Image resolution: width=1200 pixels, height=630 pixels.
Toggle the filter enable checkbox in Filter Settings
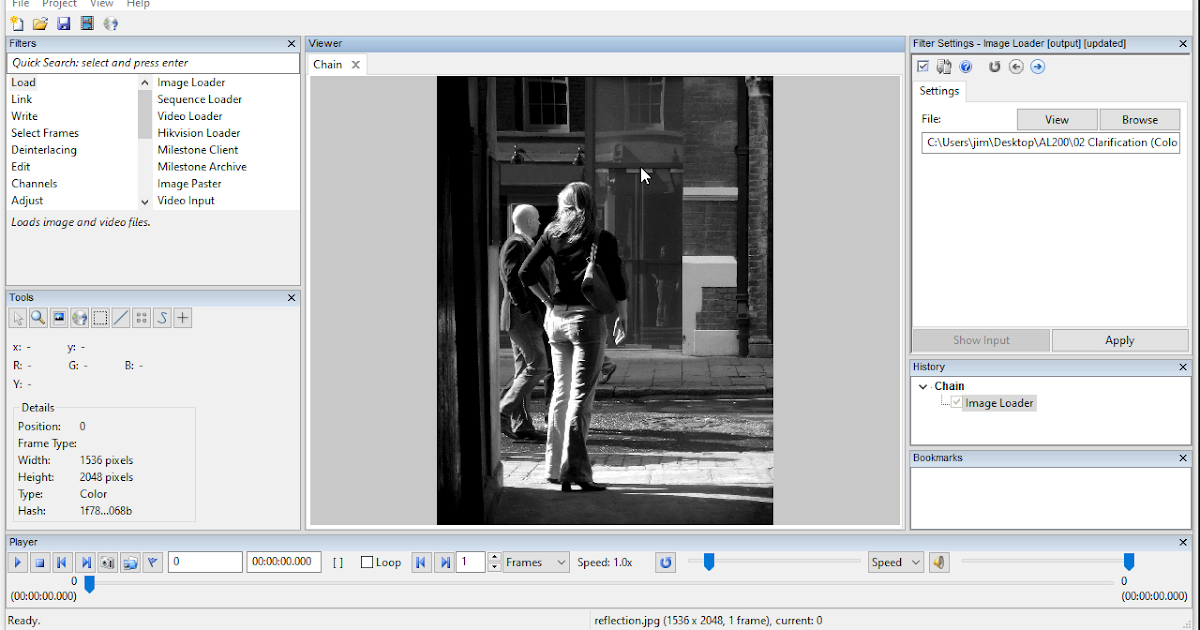click(923, 67)
